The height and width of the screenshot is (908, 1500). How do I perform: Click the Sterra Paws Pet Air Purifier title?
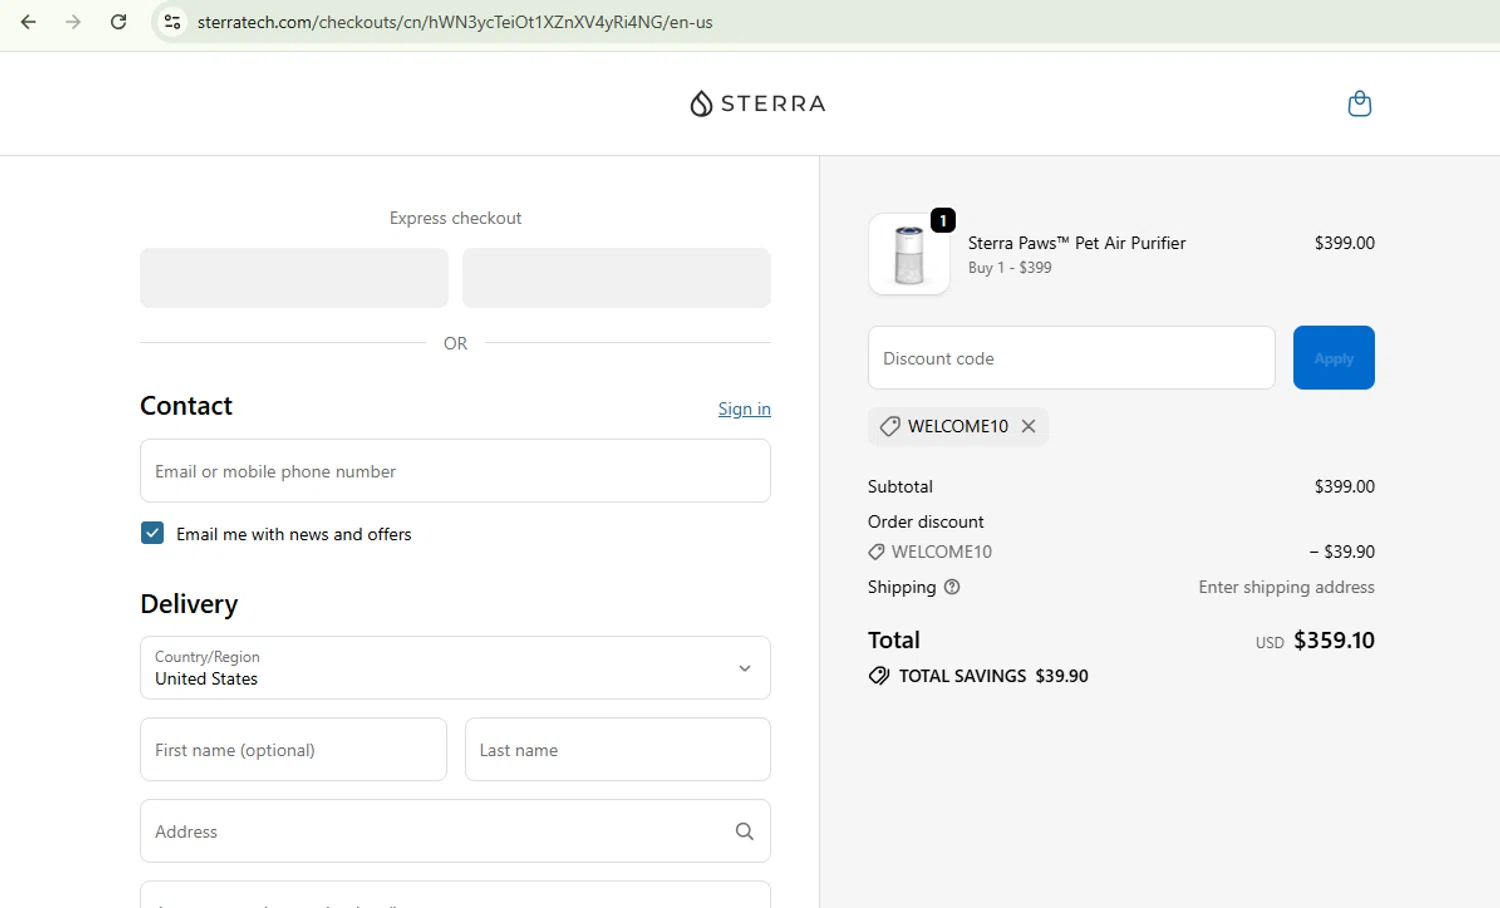point(1076,243)
